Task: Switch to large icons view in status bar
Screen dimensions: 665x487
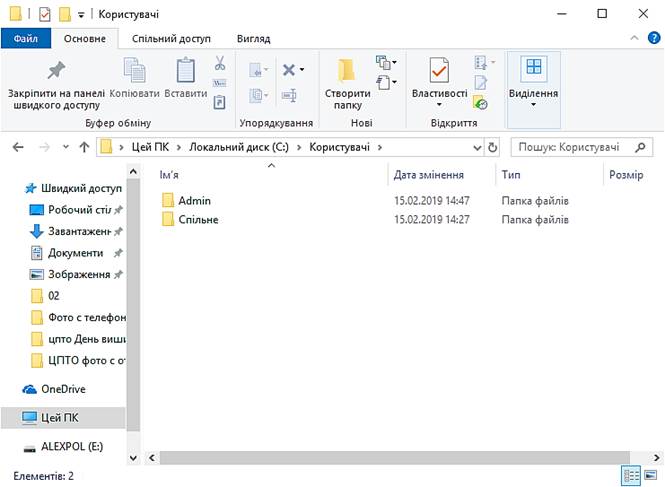Action: [650, 476]
